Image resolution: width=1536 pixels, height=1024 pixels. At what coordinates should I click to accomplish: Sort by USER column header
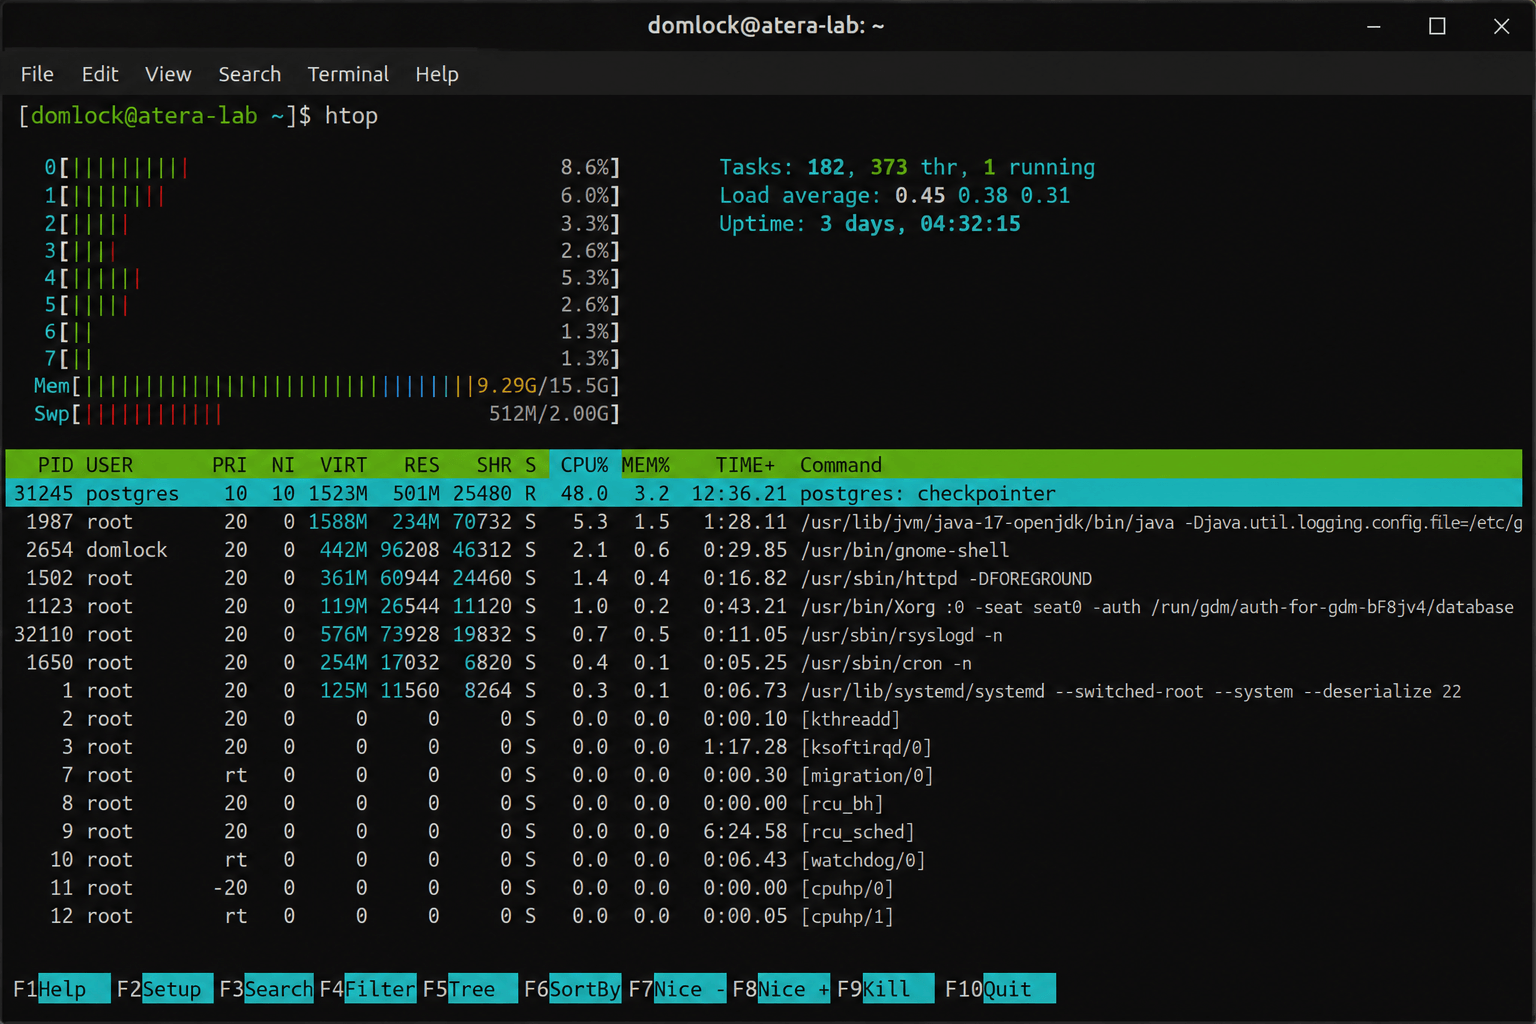[109, 465]
